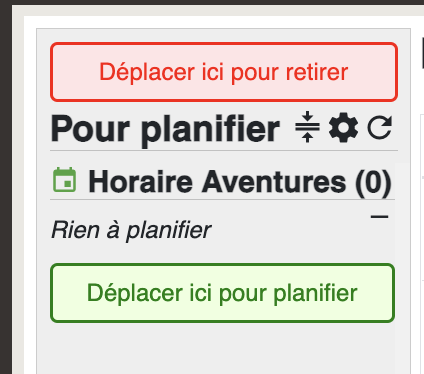Open the gear settings icon
Screen dimensions: 424x374
343,128
